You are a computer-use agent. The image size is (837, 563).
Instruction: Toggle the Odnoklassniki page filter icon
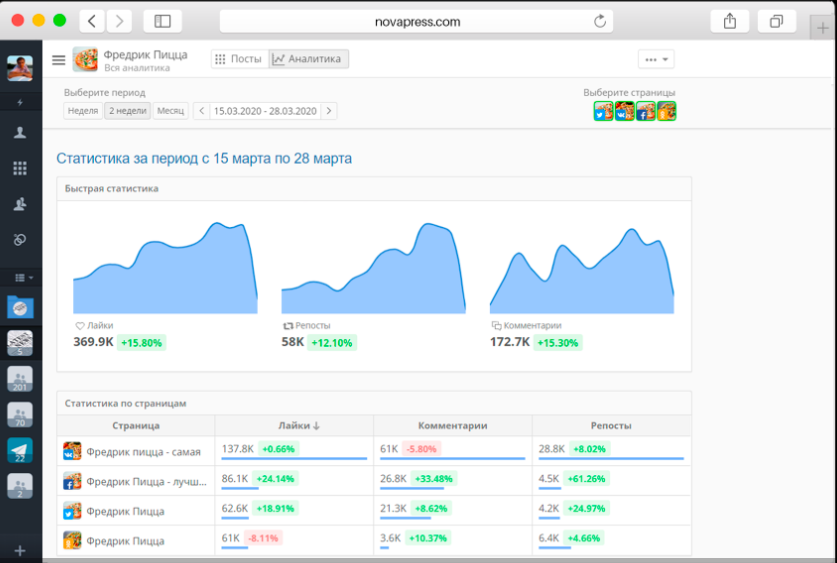666,111
